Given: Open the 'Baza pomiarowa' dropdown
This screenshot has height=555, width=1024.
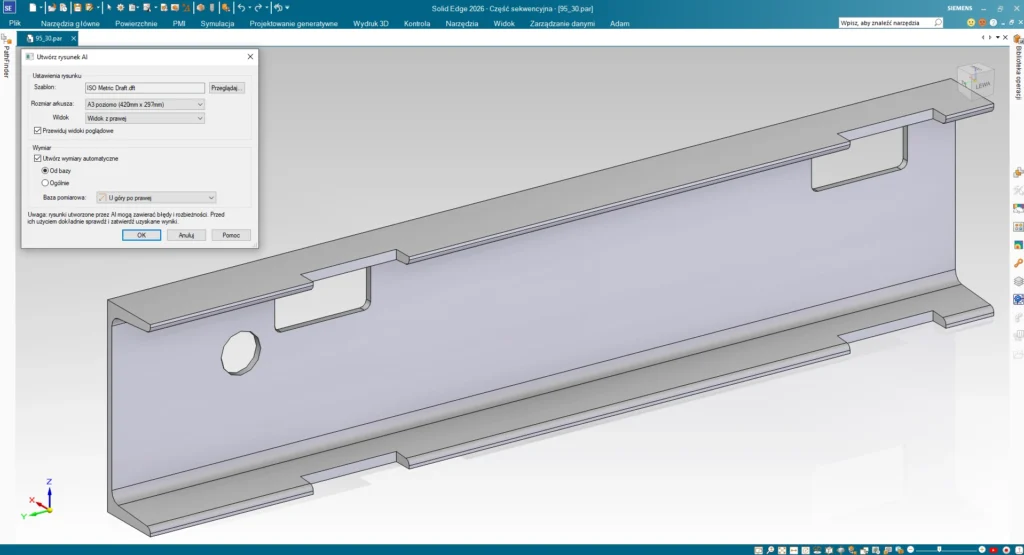Looking at the screenshot, I should point(156,198).
